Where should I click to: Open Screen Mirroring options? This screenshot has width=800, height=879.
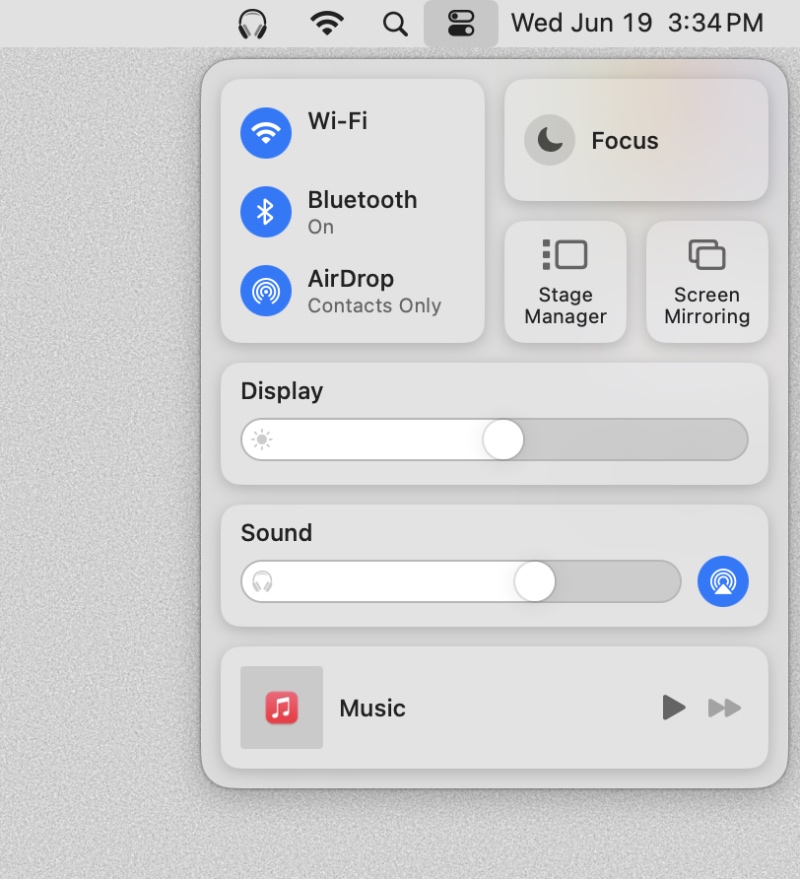(706, 283)
